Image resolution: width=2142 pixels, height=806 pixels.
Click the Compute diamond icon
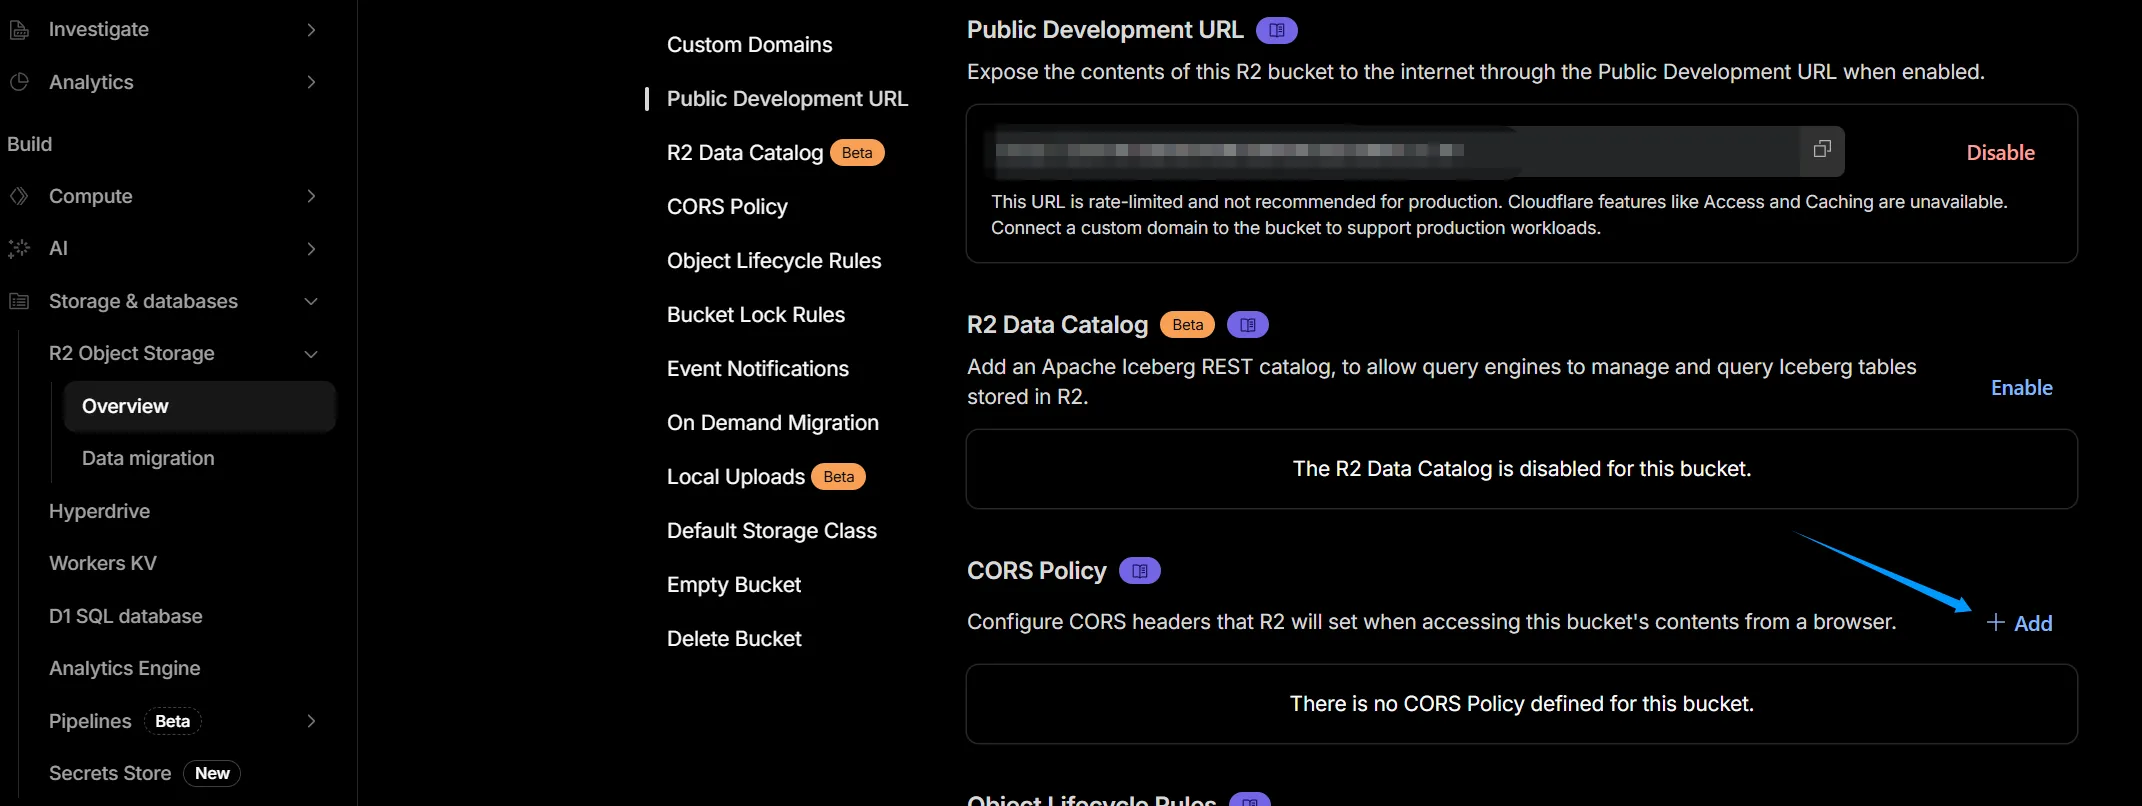pyautogui.click(x=19, y=196)
